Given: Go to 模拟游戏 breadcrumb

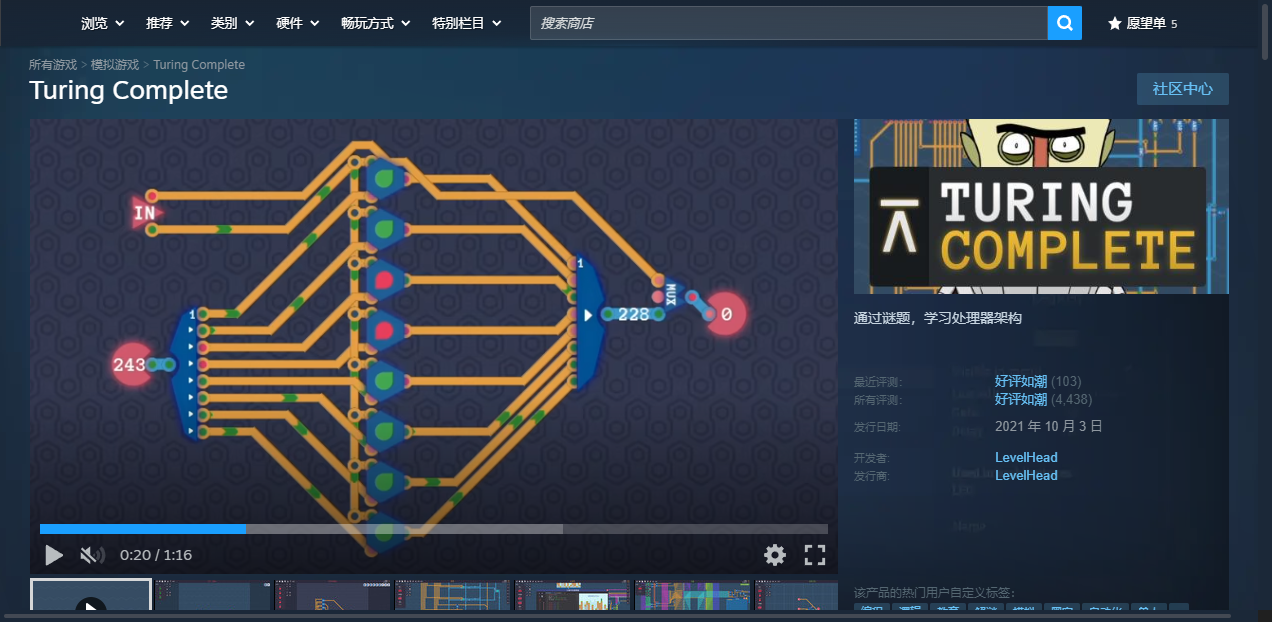Looking at the screenshot, I should (x=115, y=64).
